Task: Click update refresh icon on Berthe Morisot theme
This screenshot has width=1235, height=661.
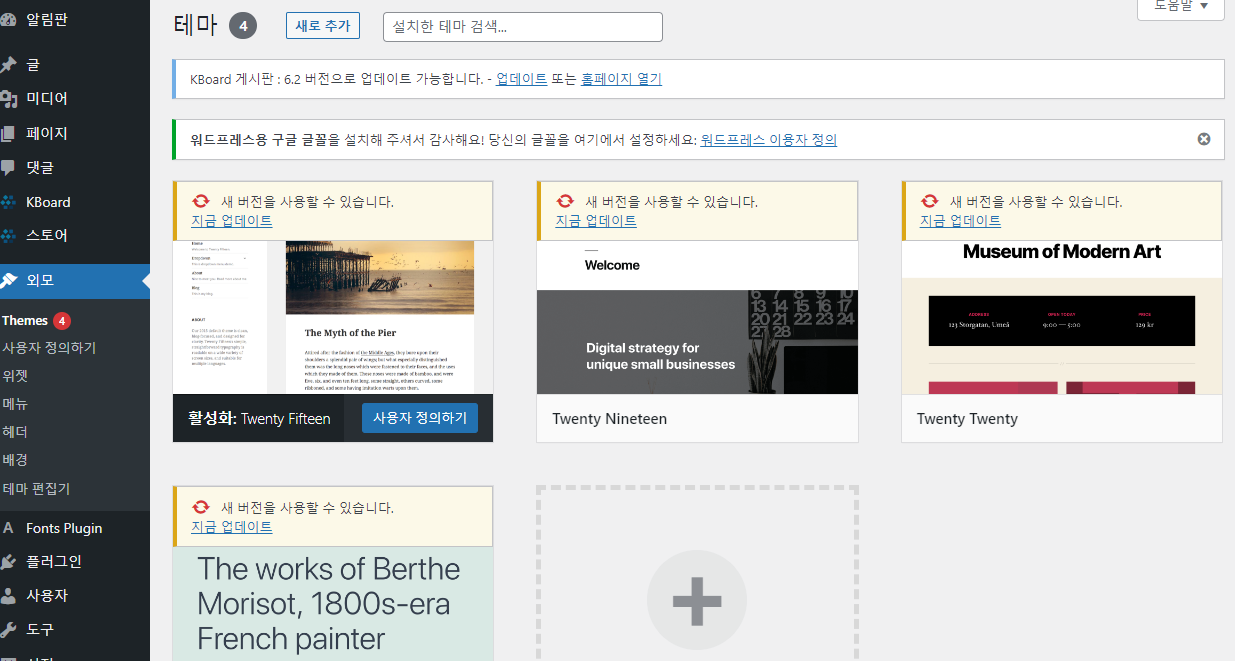Action: (201, 508)
